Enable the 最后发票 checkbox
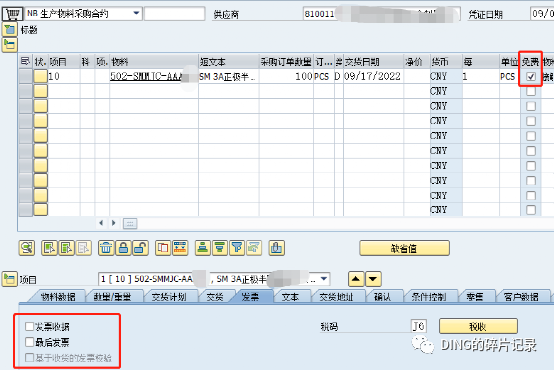 (x=30, y=342)
